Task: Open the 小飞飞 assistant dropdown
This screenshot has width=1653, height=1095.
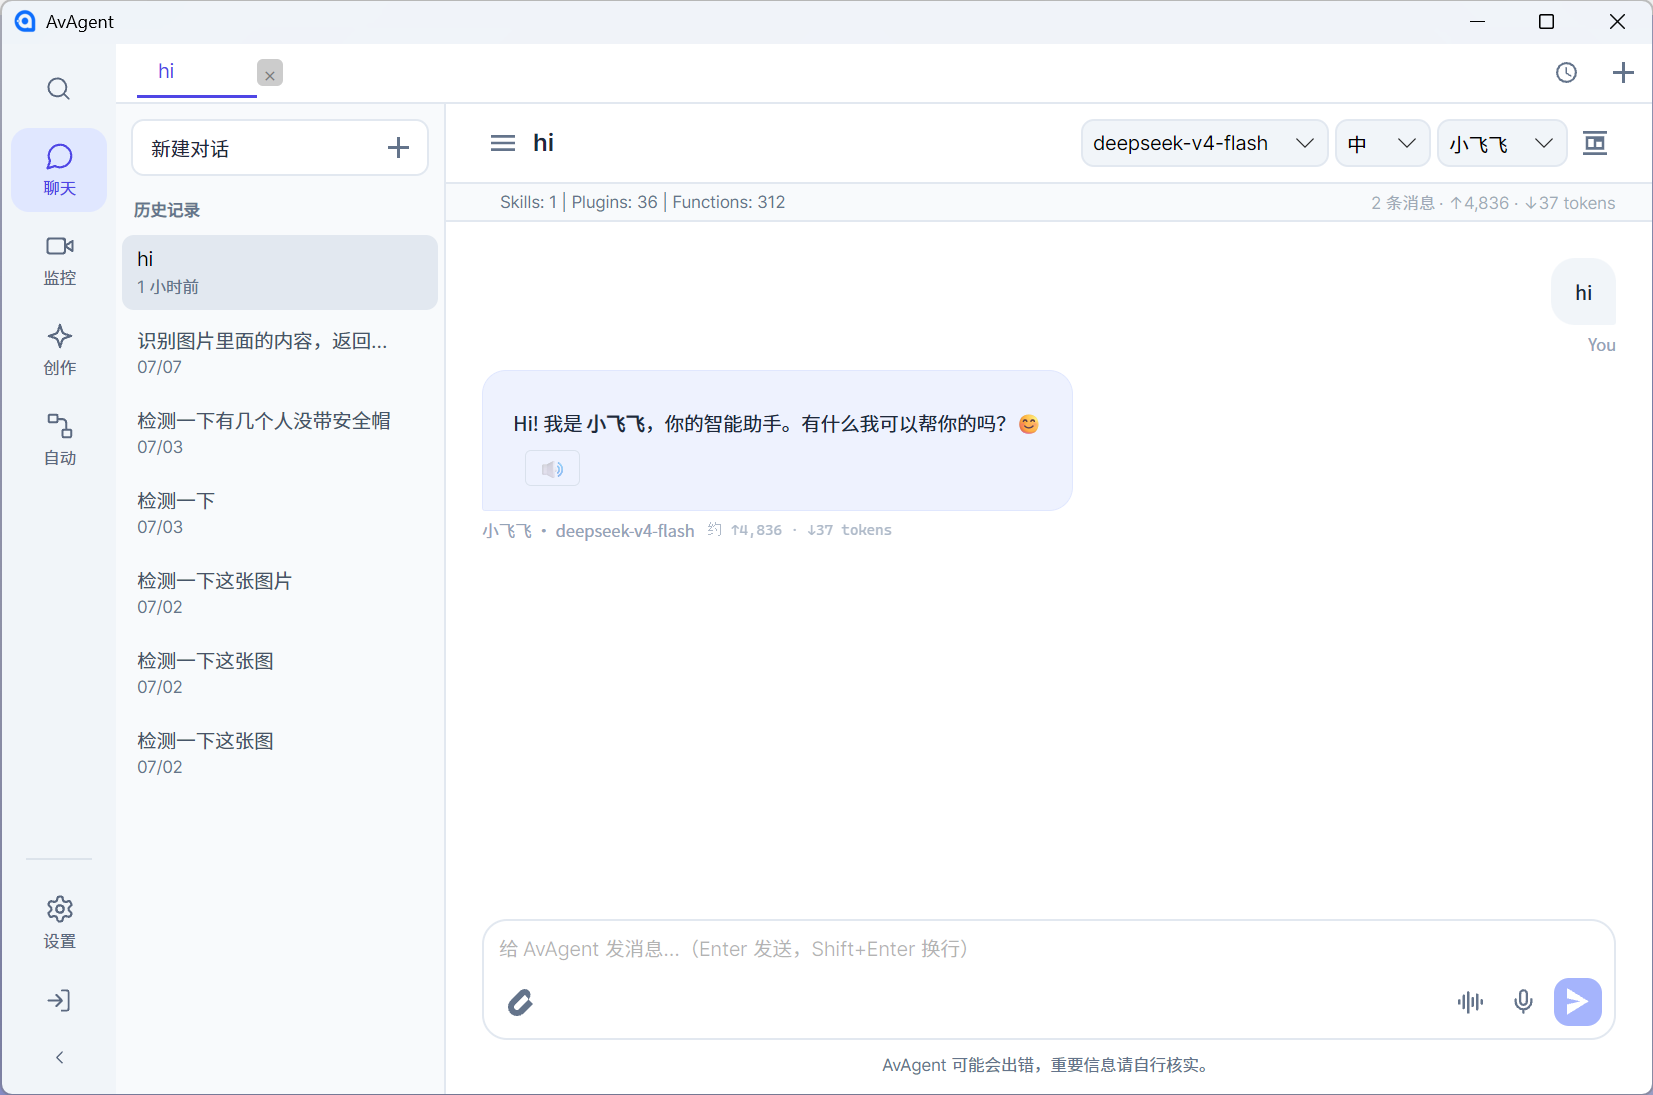Action: (x=1502, y=143)
